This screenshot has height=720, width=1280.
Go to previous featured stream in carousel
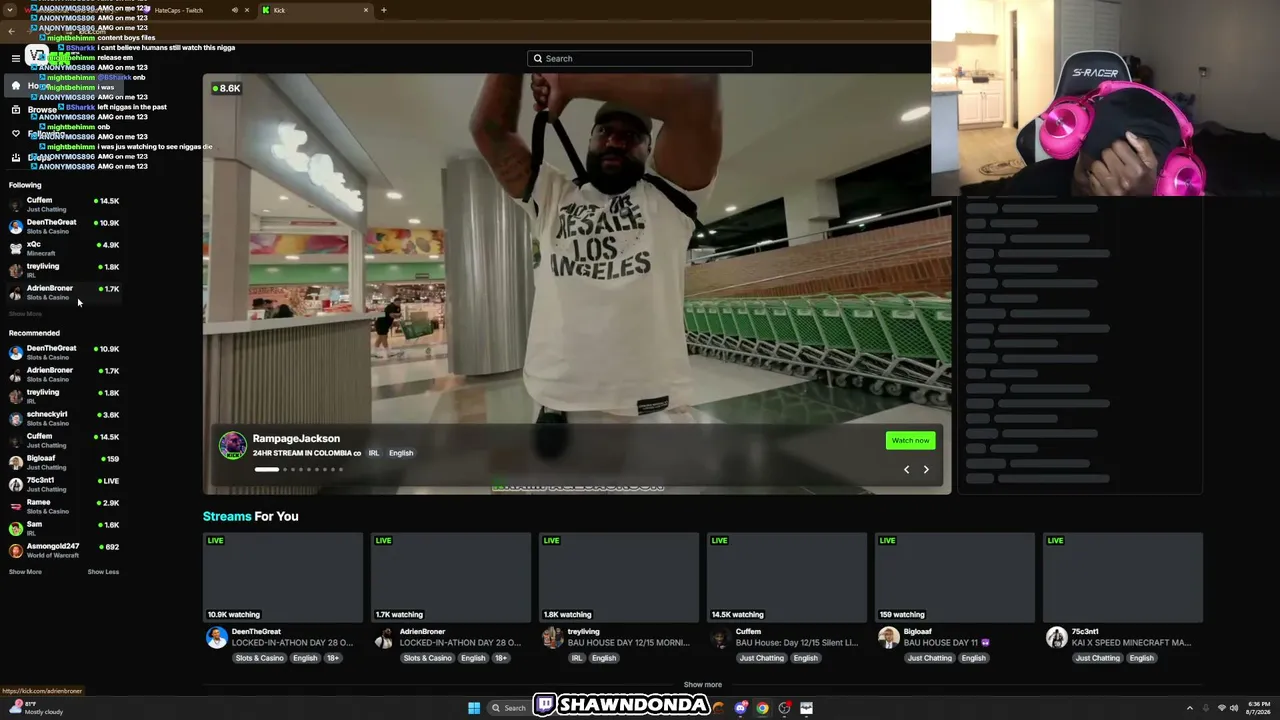click(x=907, y=469)
